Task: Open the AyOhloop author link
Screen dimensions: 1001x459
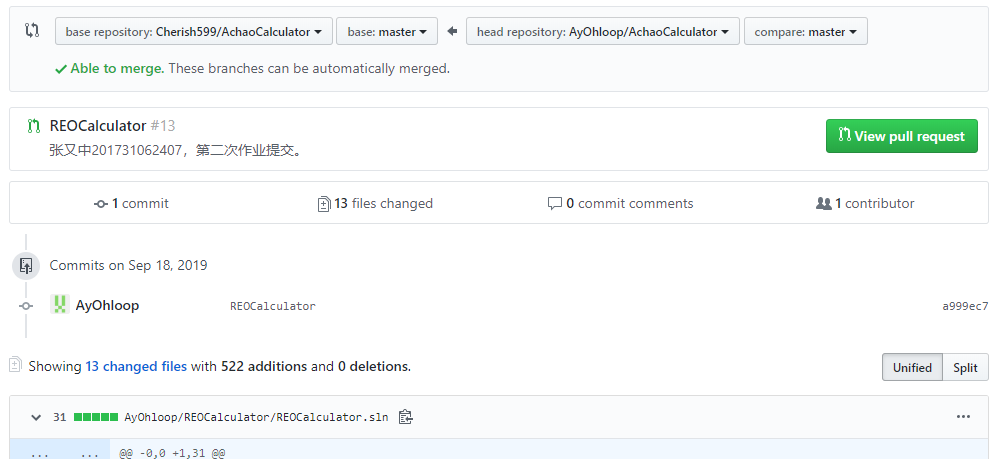Action: (107, 305)
